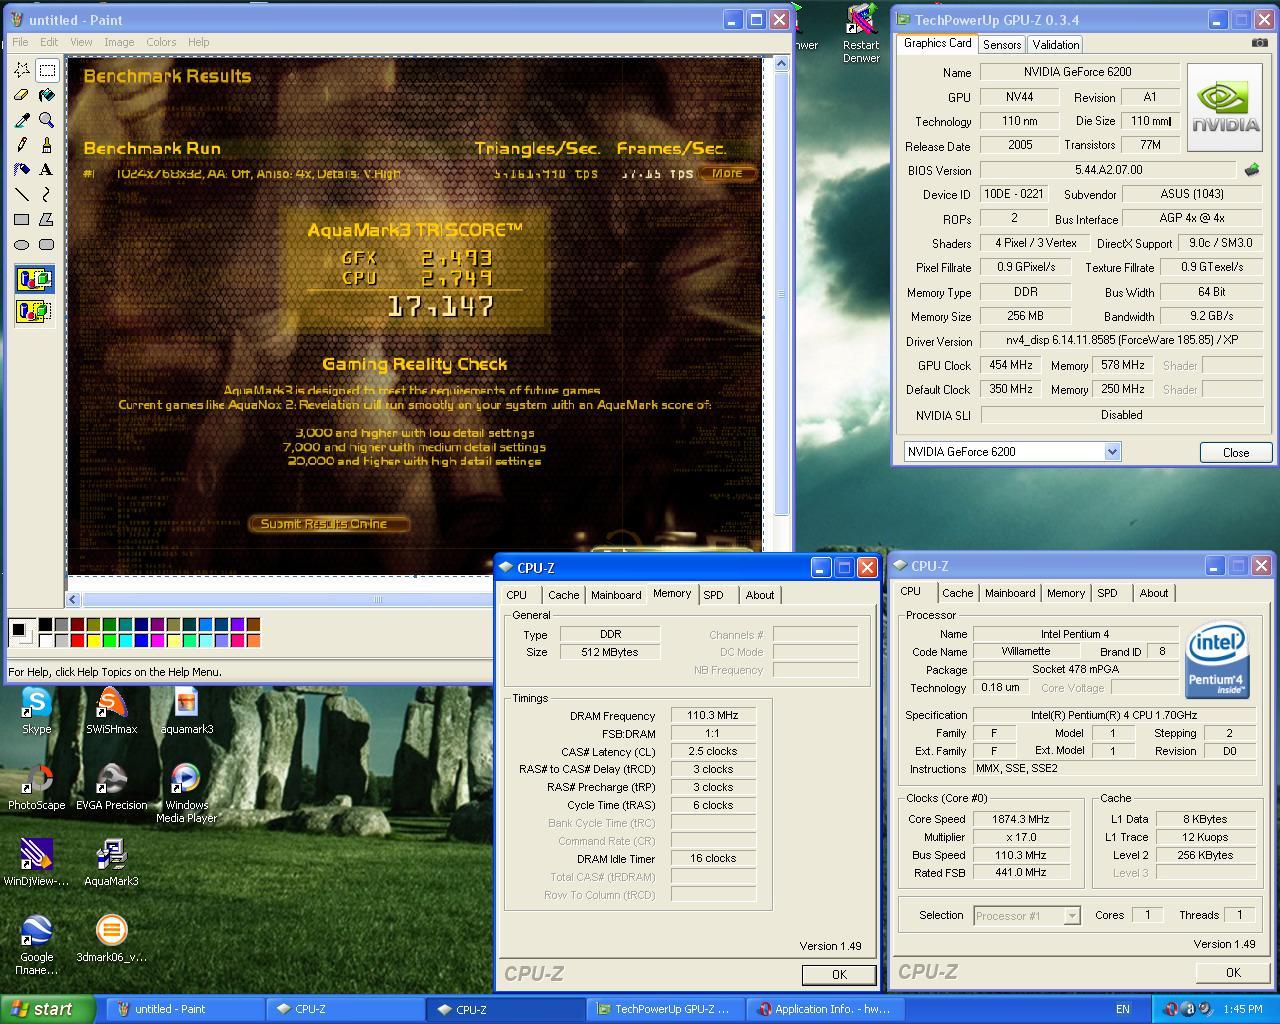Open the Colors menu in Paint
Screen dimensions: 1280x1024
coord(161,42)
